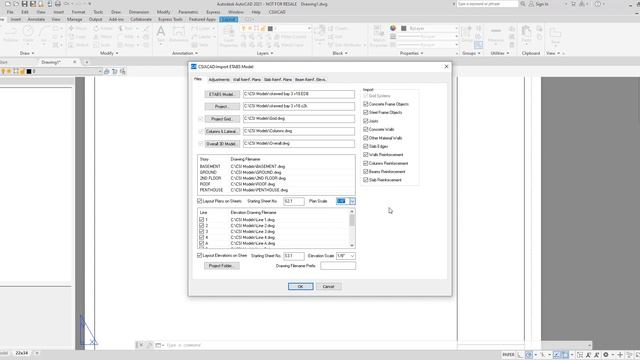Open the Plan Scale dropdown
Viewport: 640px width, 360px height.
[352, 201]
